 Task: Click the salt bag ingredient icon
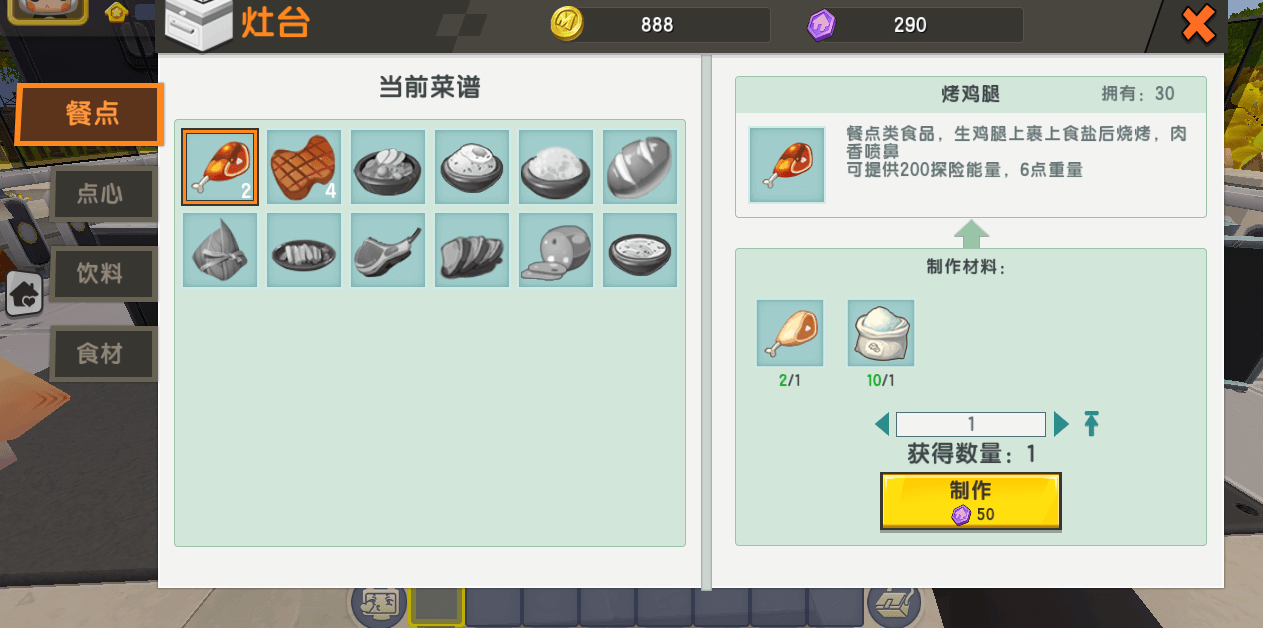pos(881,333)
